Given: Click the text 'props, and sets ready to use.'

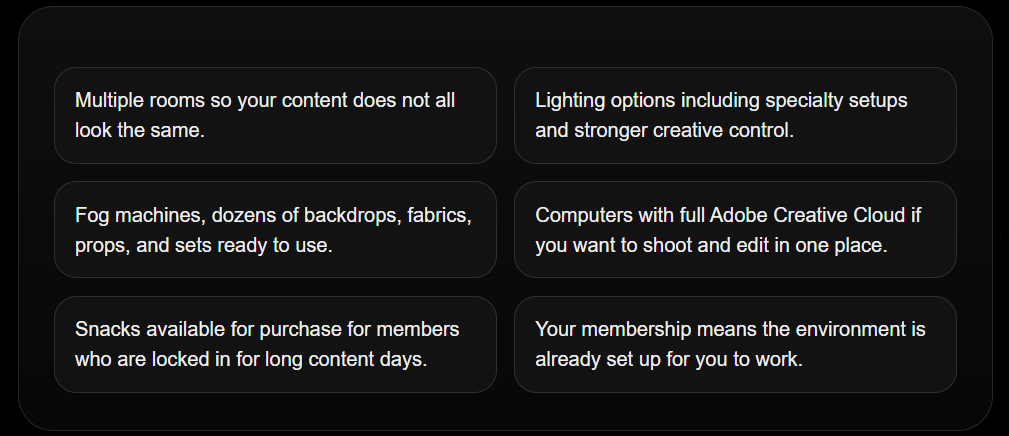Looking at the screenshot, I should (204, 245).
